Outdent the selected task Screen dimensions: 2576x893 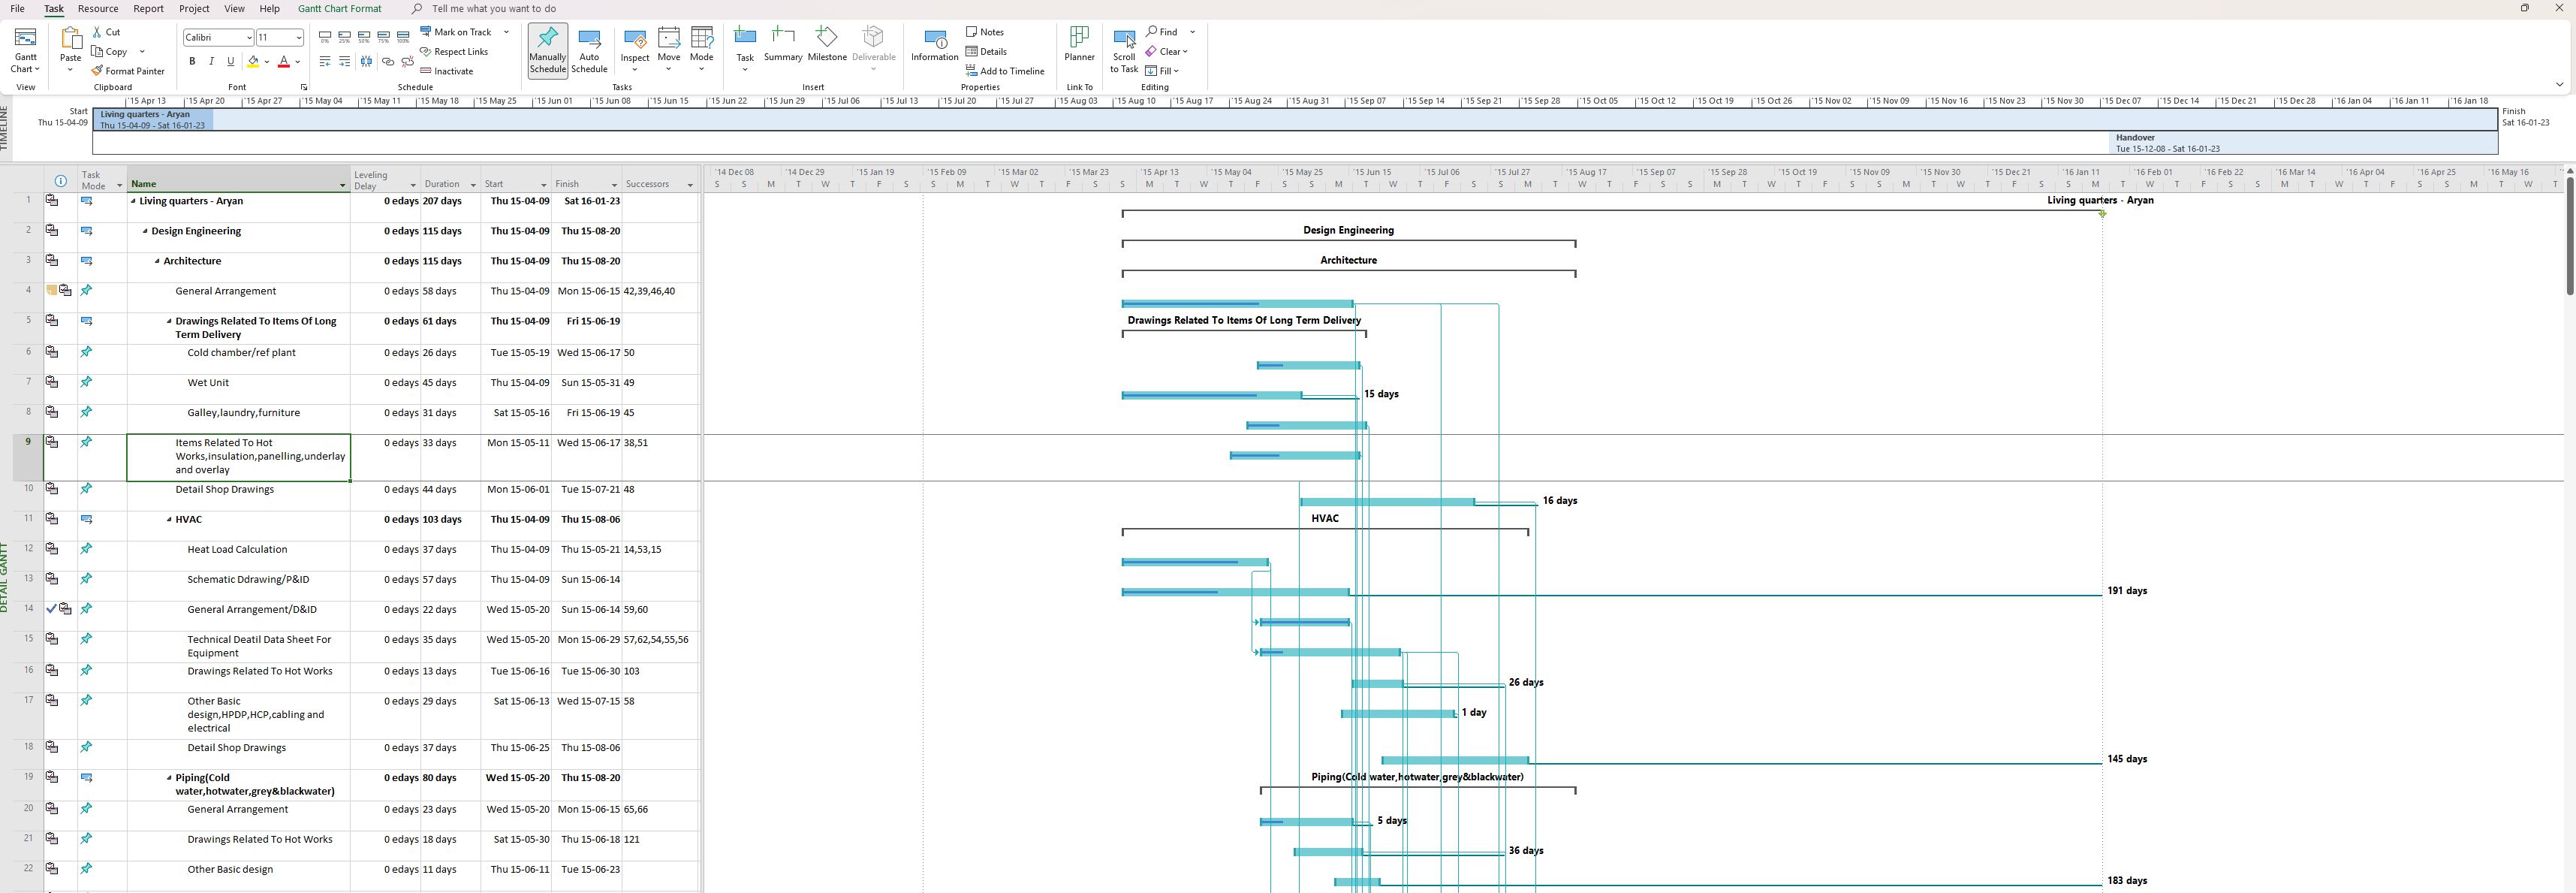click(325, 61)
